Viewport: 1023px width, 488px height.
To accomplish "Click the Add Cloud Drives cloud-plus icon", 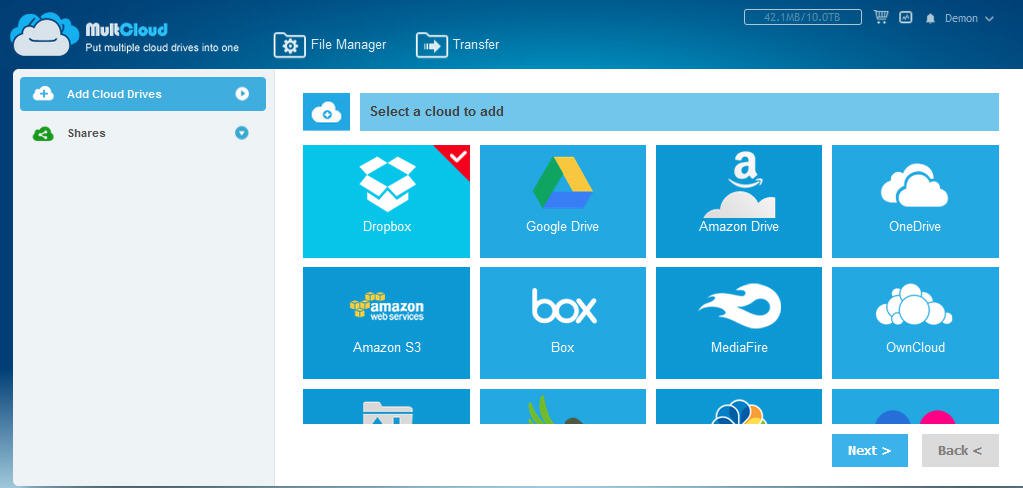I will [43, 94].
